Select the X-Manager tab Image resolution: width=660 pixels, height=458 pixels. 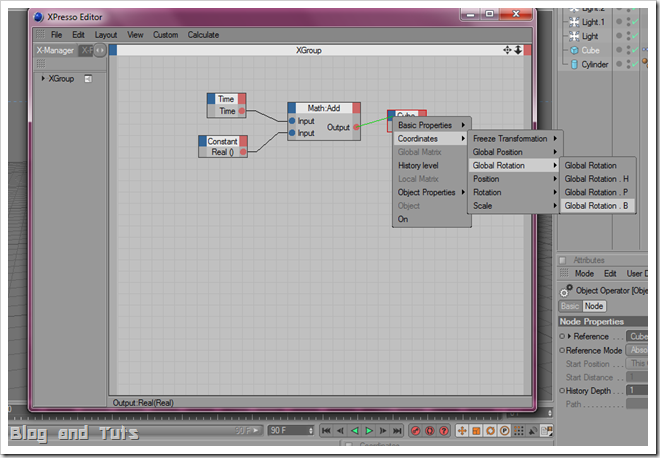(x=55, y=51)
